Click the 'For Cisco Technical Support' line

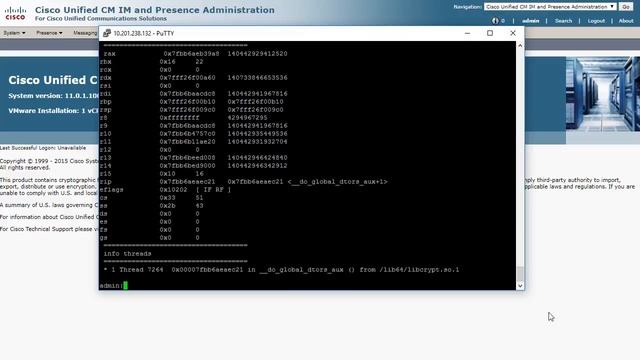click(49, 229)
